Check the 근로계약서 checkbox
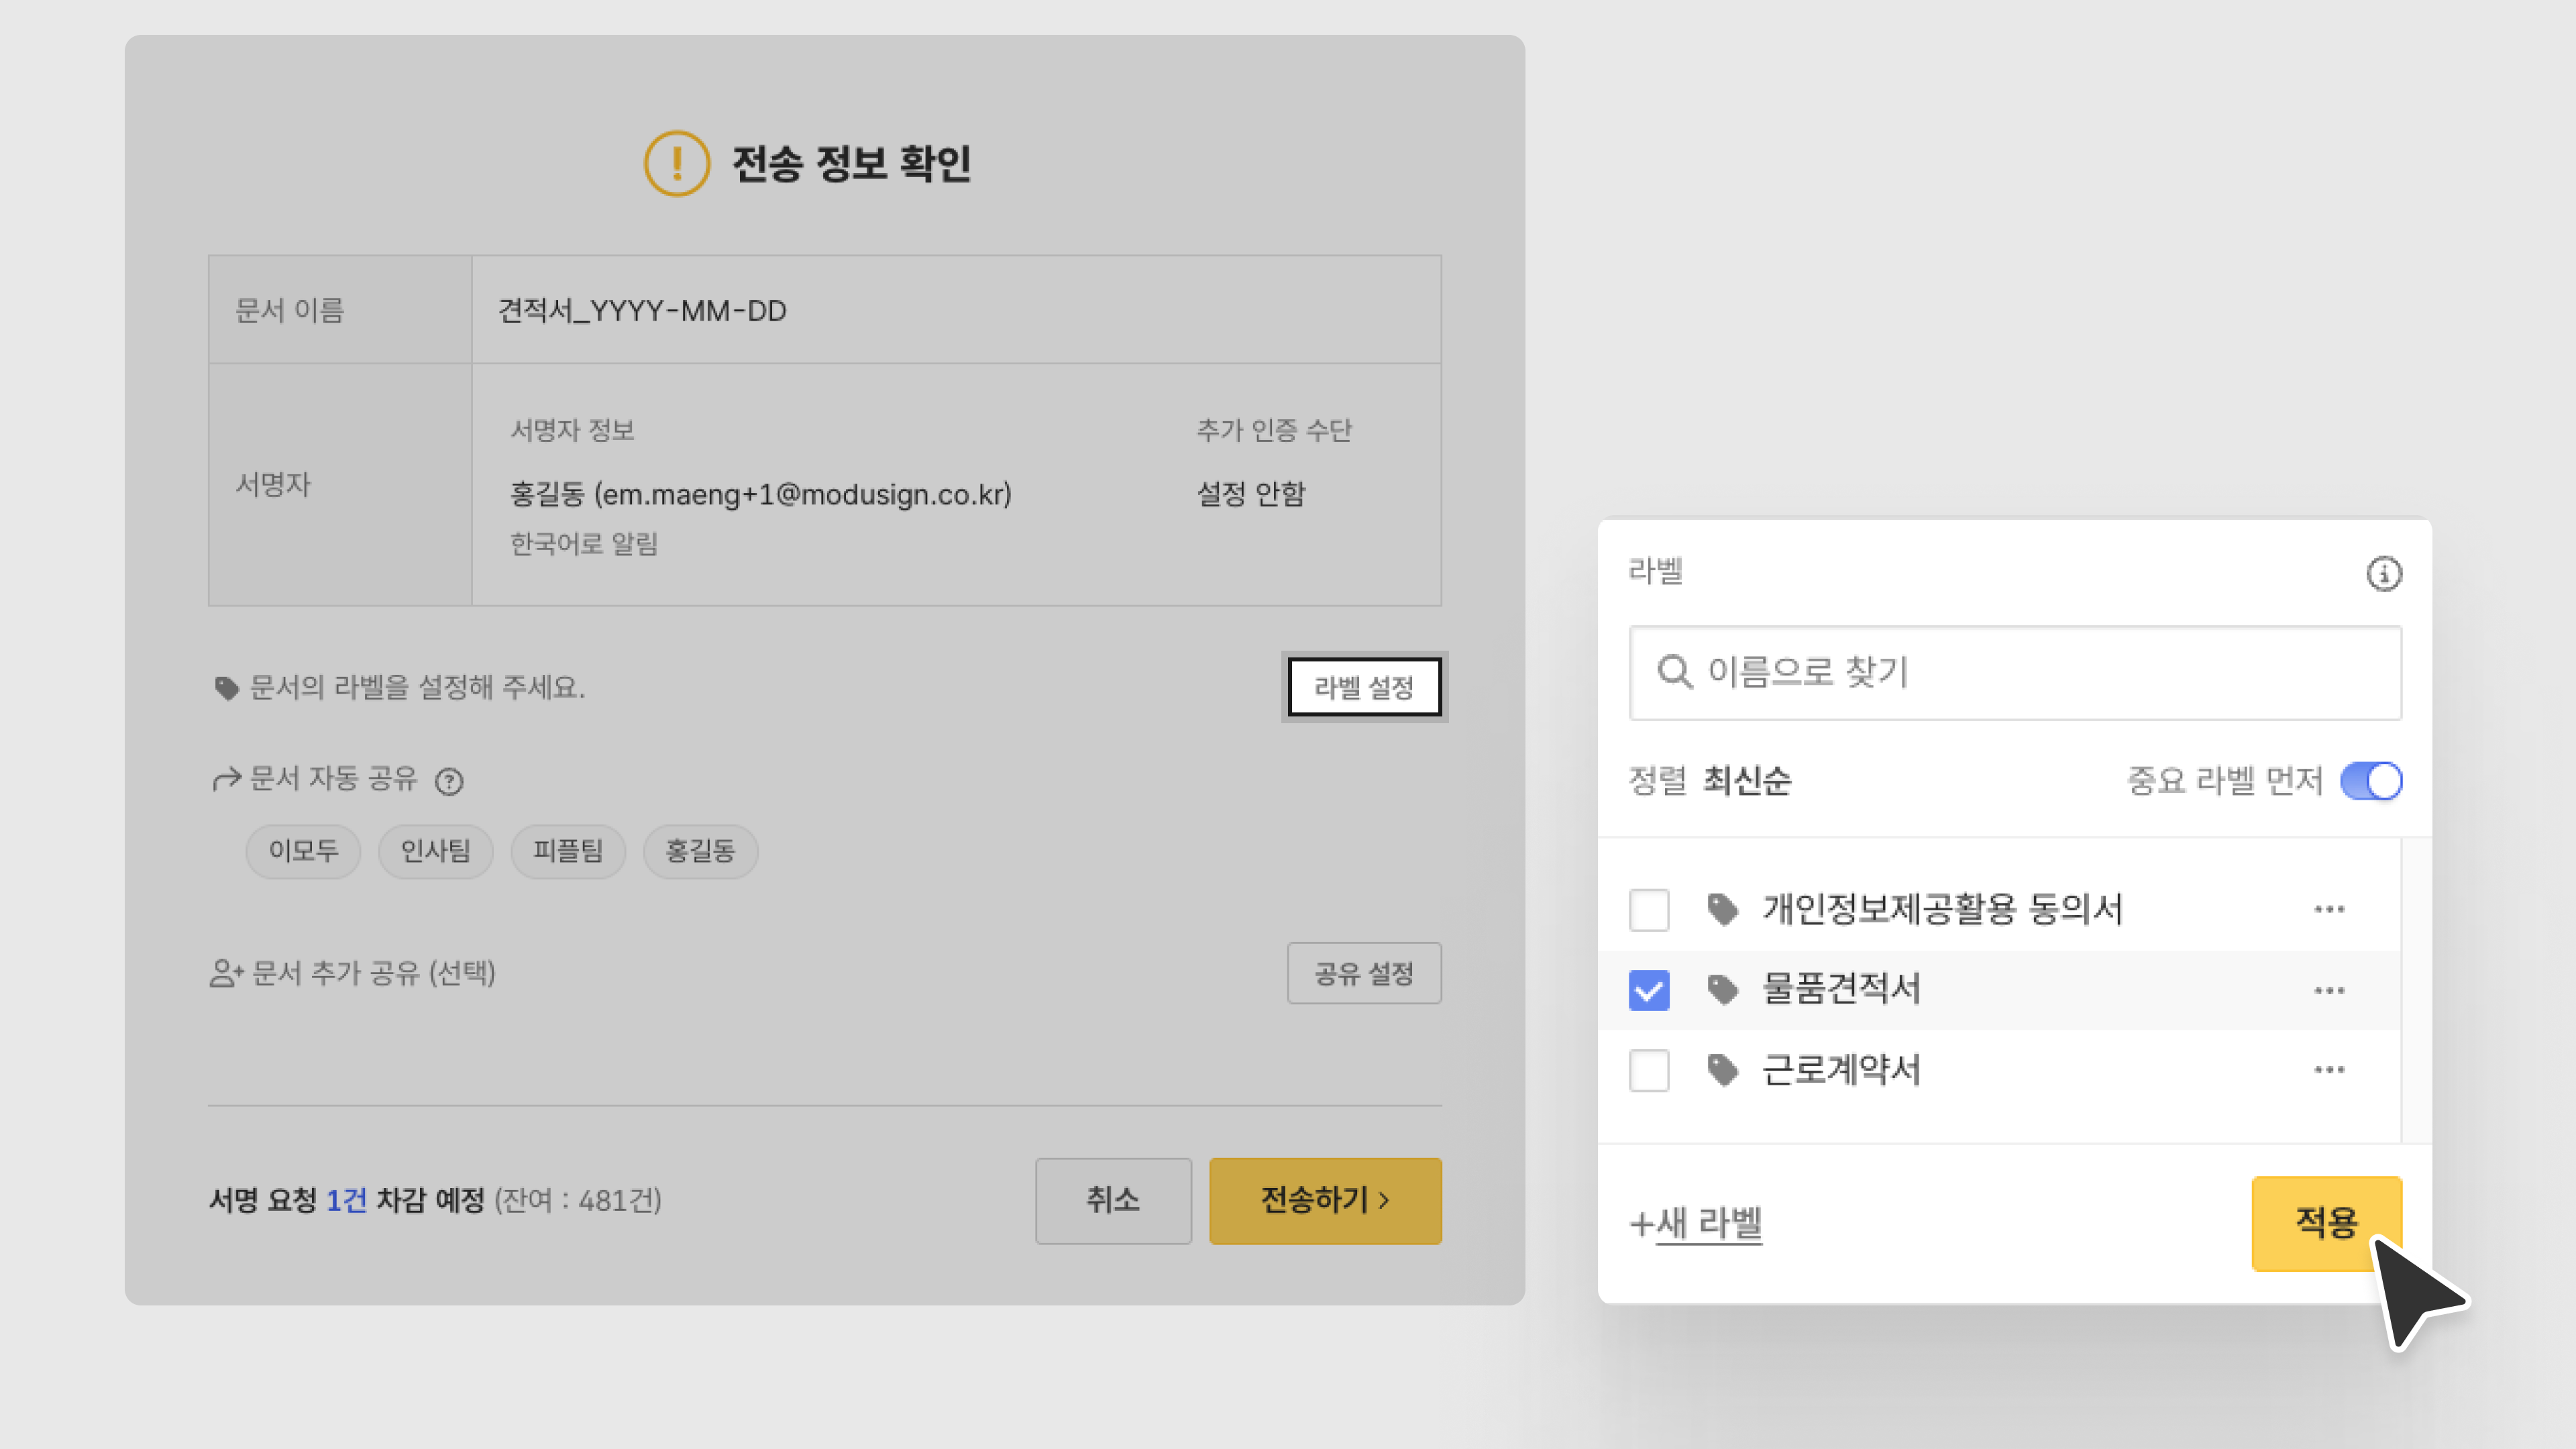This screenshot has width=2576, height=1449. 1649,1070
